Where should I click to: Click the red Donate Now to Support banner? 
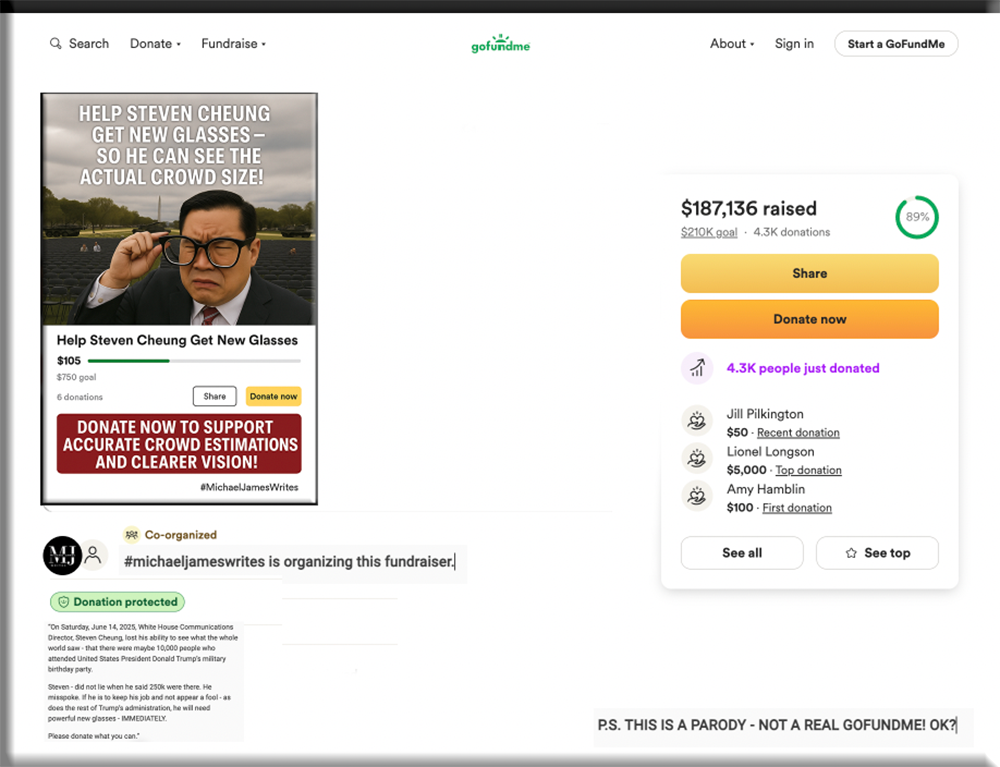[179, 444]
